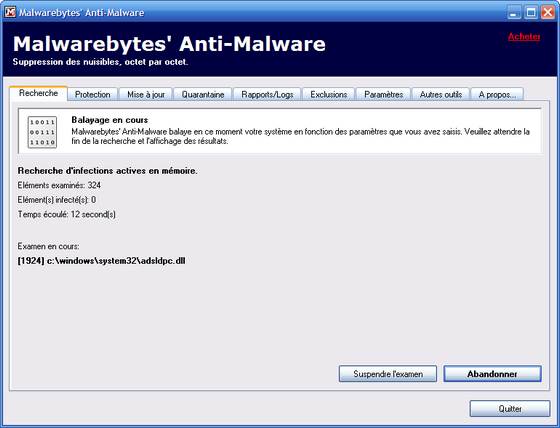Click 'Eléments examinés: 324' text
560x428 pixels.
click(59, 185)
